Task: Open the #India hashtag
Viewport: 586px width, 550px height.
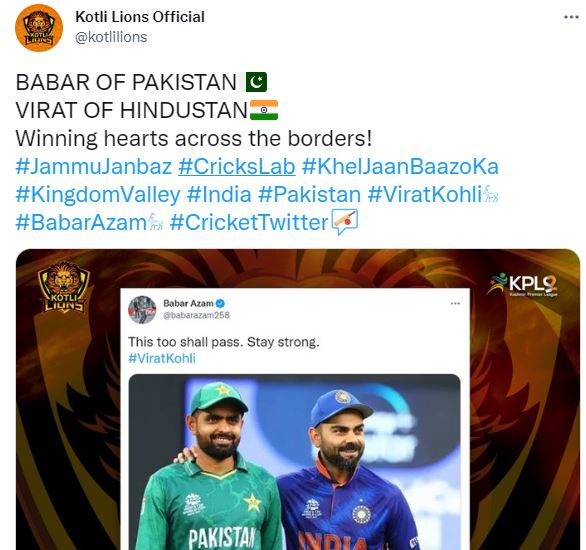Action: point(219,194)
